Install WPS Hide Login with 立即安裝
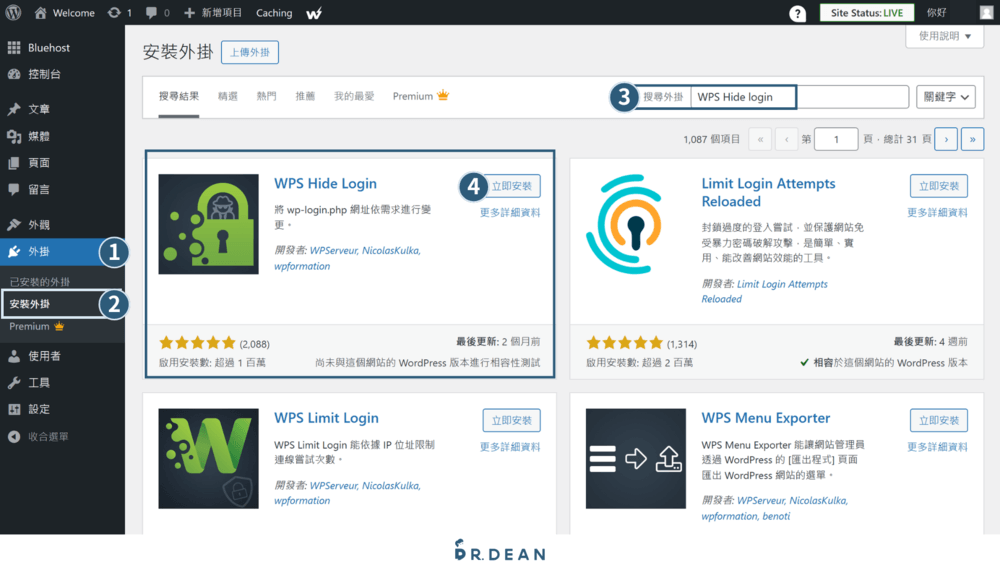1000x573 pixels. 511,186
